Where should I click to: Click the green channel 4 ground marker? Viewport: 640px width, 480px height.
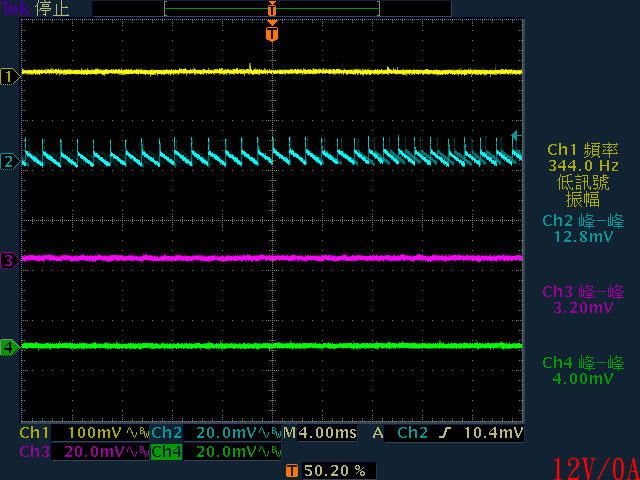coord(10,348)
